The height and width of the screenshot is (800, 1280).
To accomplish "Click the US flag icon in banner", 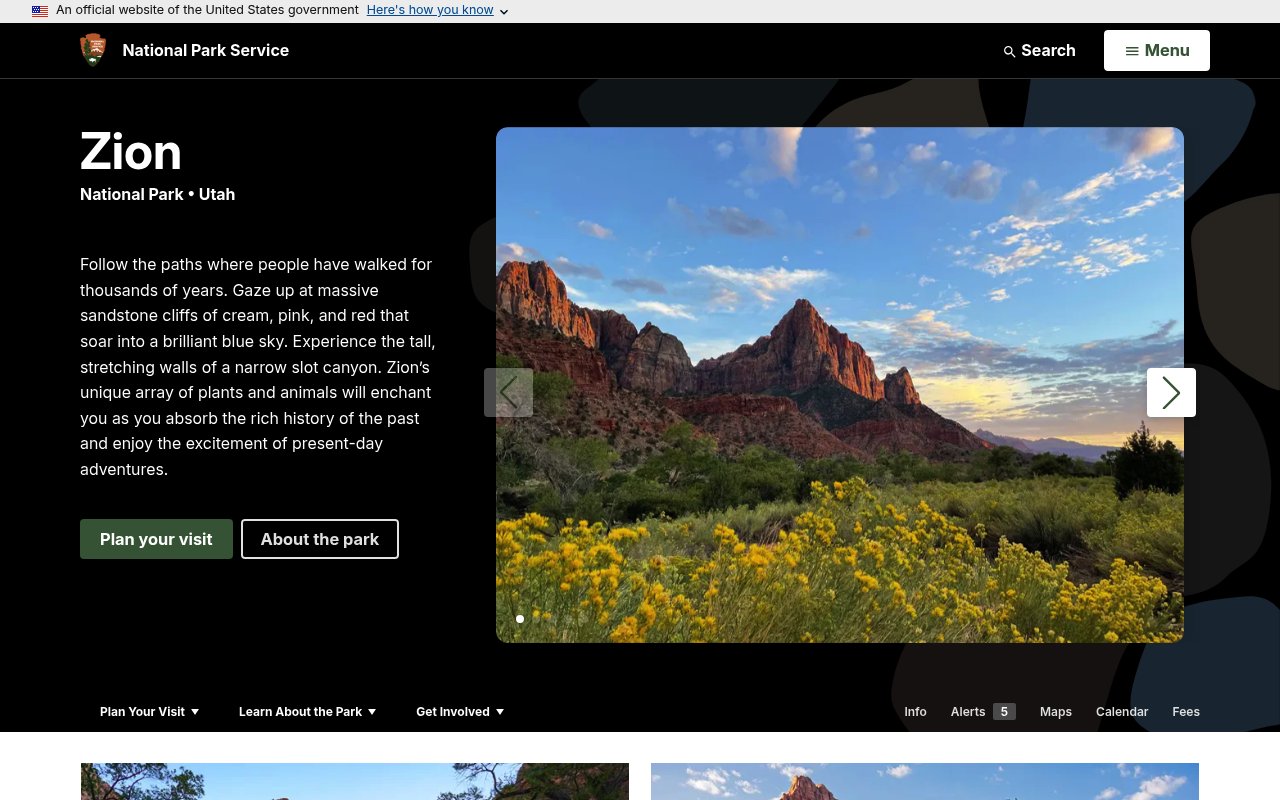I will click(x=40, y=11).
